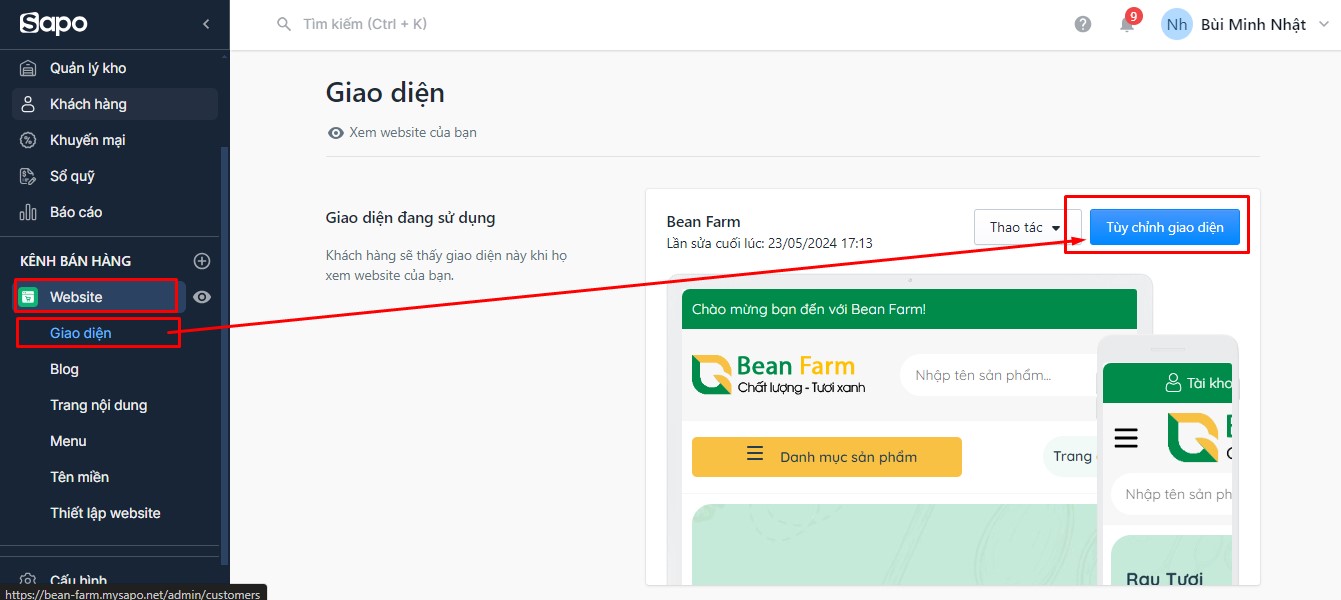1341x600 pixels.
Task: Click the Bùi Minh Nhật user name
Action: [x=1253, y=25]
